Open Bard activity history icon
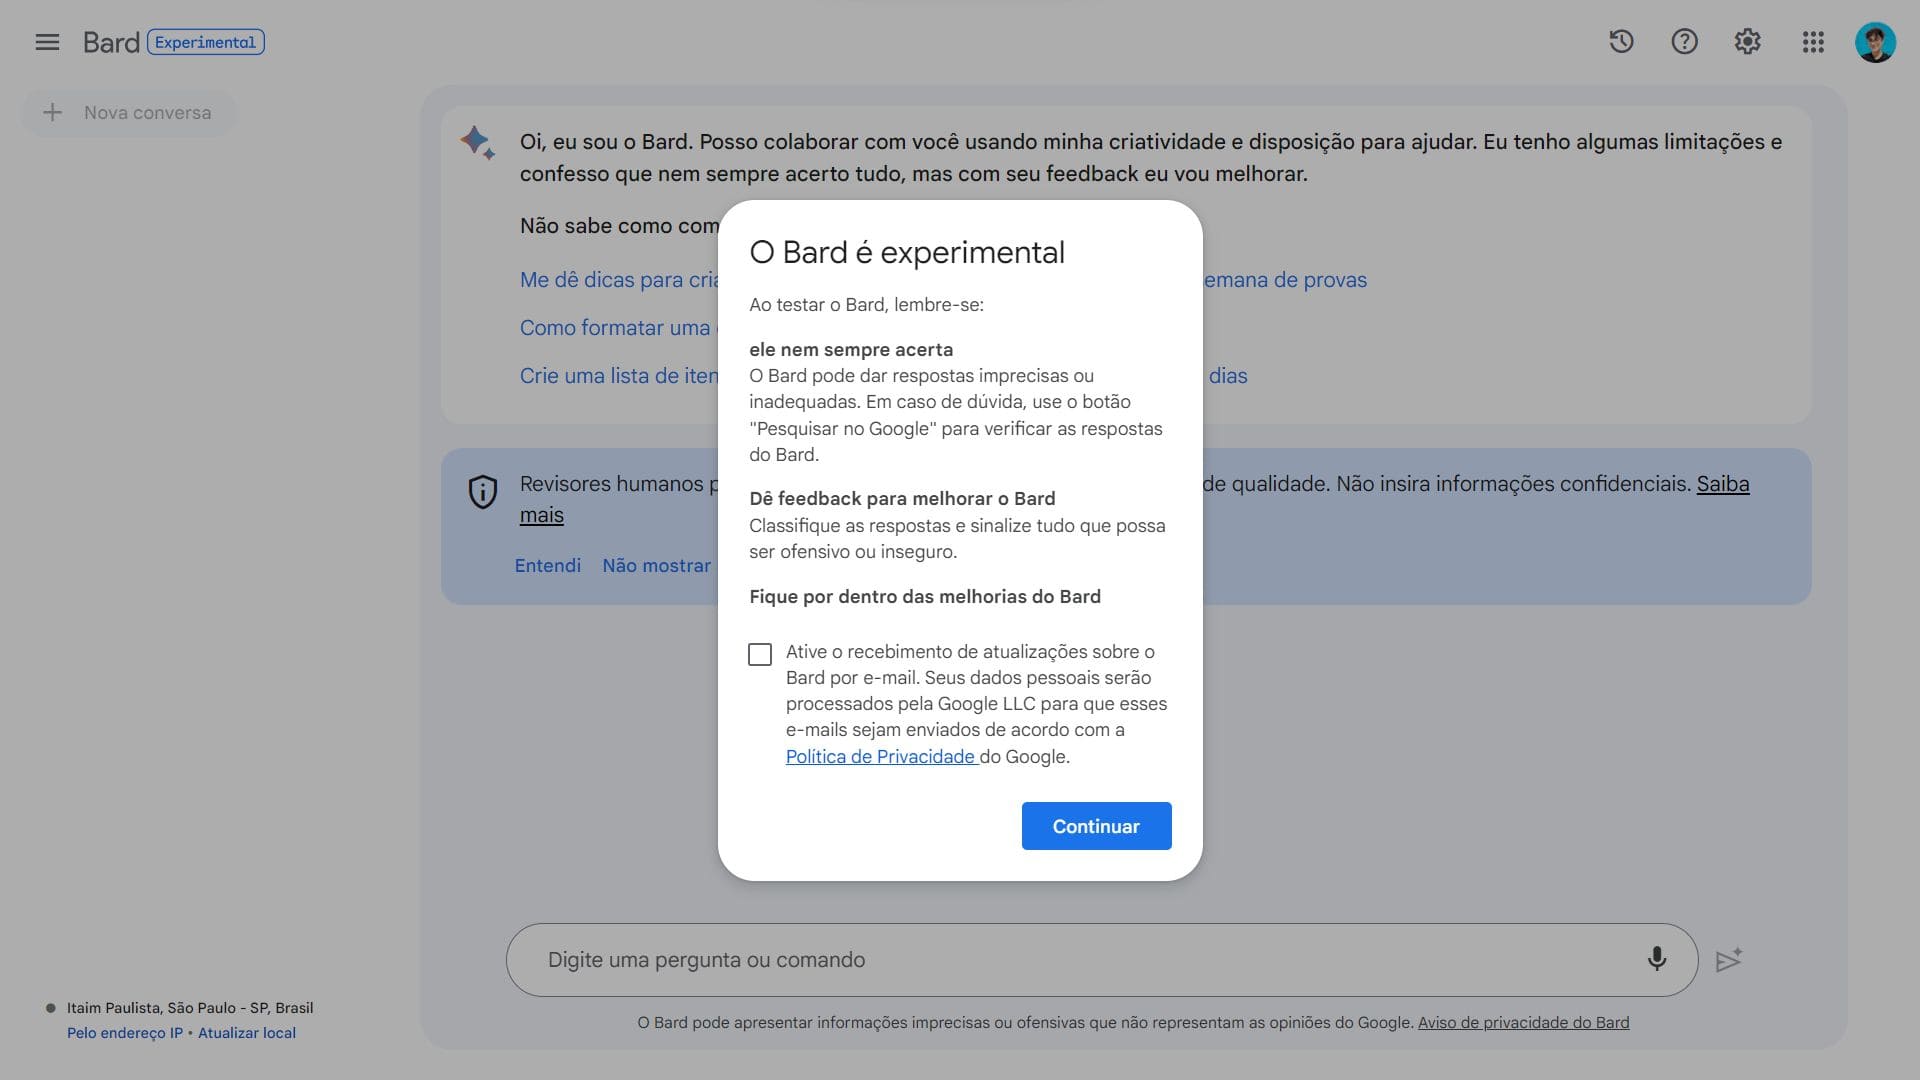Image resolution: width=1920 pixels, height=1080 pixels. tap(1621, 42)
